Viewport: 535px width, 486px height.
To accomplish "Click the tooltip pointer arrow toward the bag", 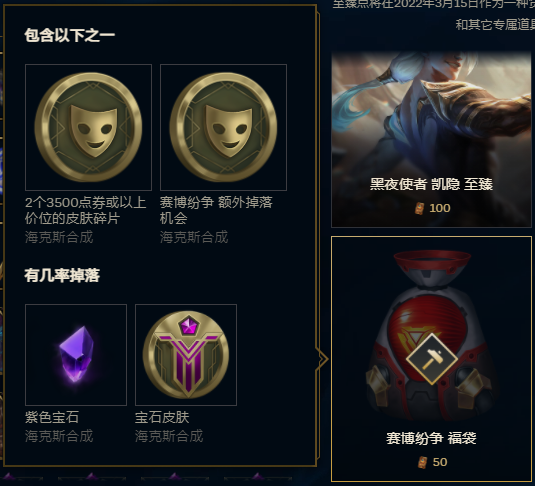I will click(x=322, y=359).
